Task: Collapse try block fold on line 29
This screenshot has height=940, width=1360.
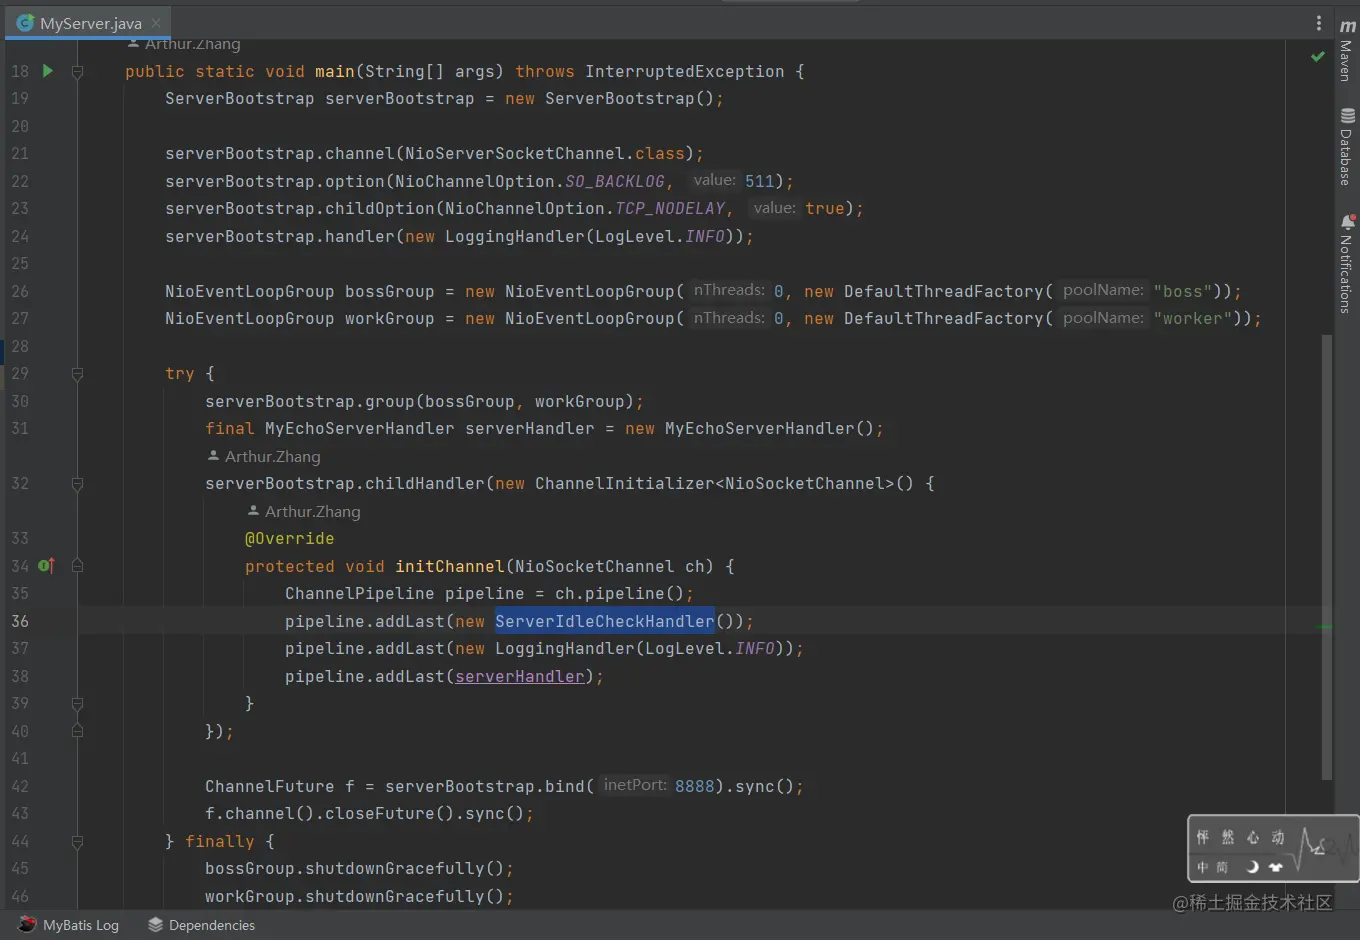Action: coord(77,374)
